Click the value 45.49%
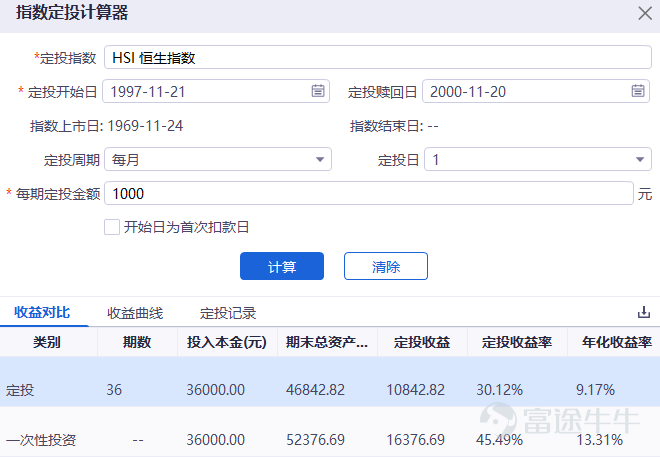This screenshot has width=660, height=457. pos(500,440)
